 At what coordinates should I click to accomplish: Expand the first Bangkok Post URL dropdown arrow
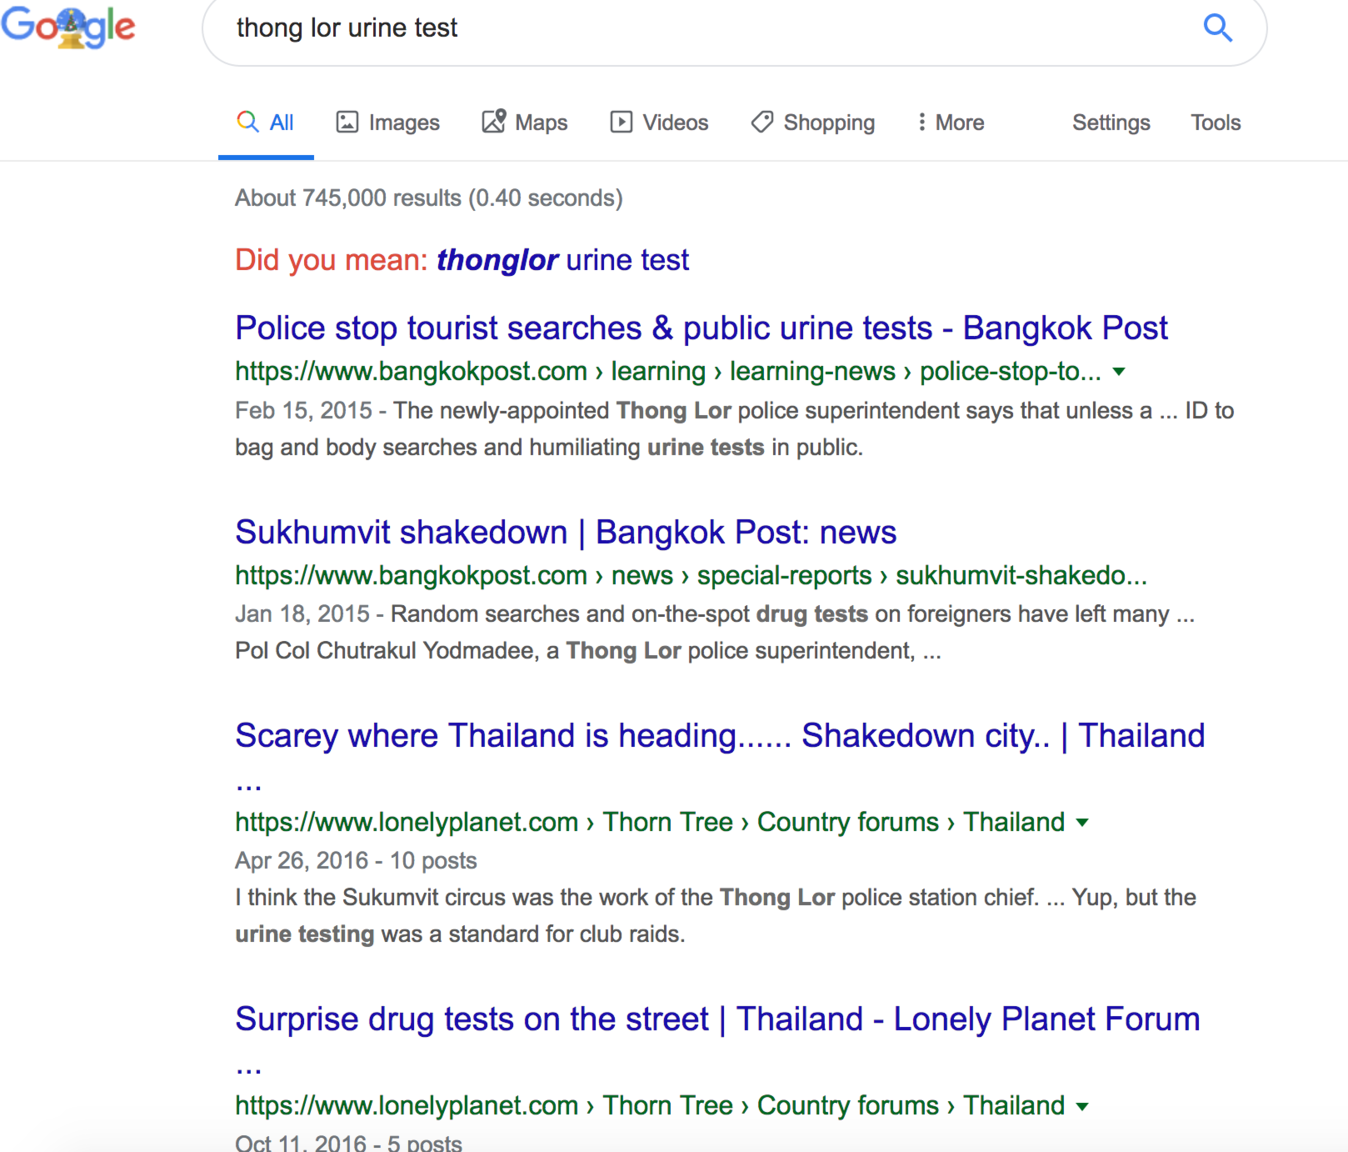click(x=1119, y=371)
